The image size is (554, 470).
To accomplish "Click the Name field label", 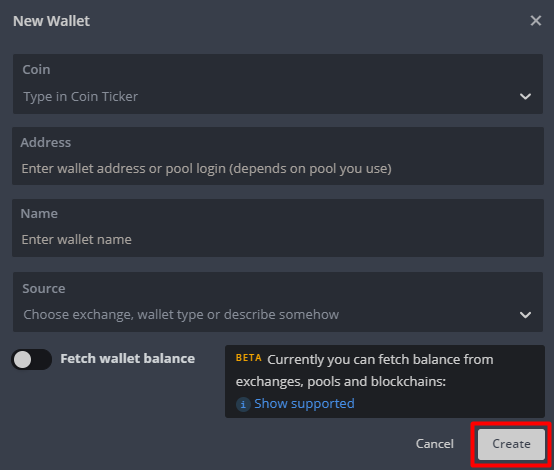I will pyautogui.click(x=39, y=213).
